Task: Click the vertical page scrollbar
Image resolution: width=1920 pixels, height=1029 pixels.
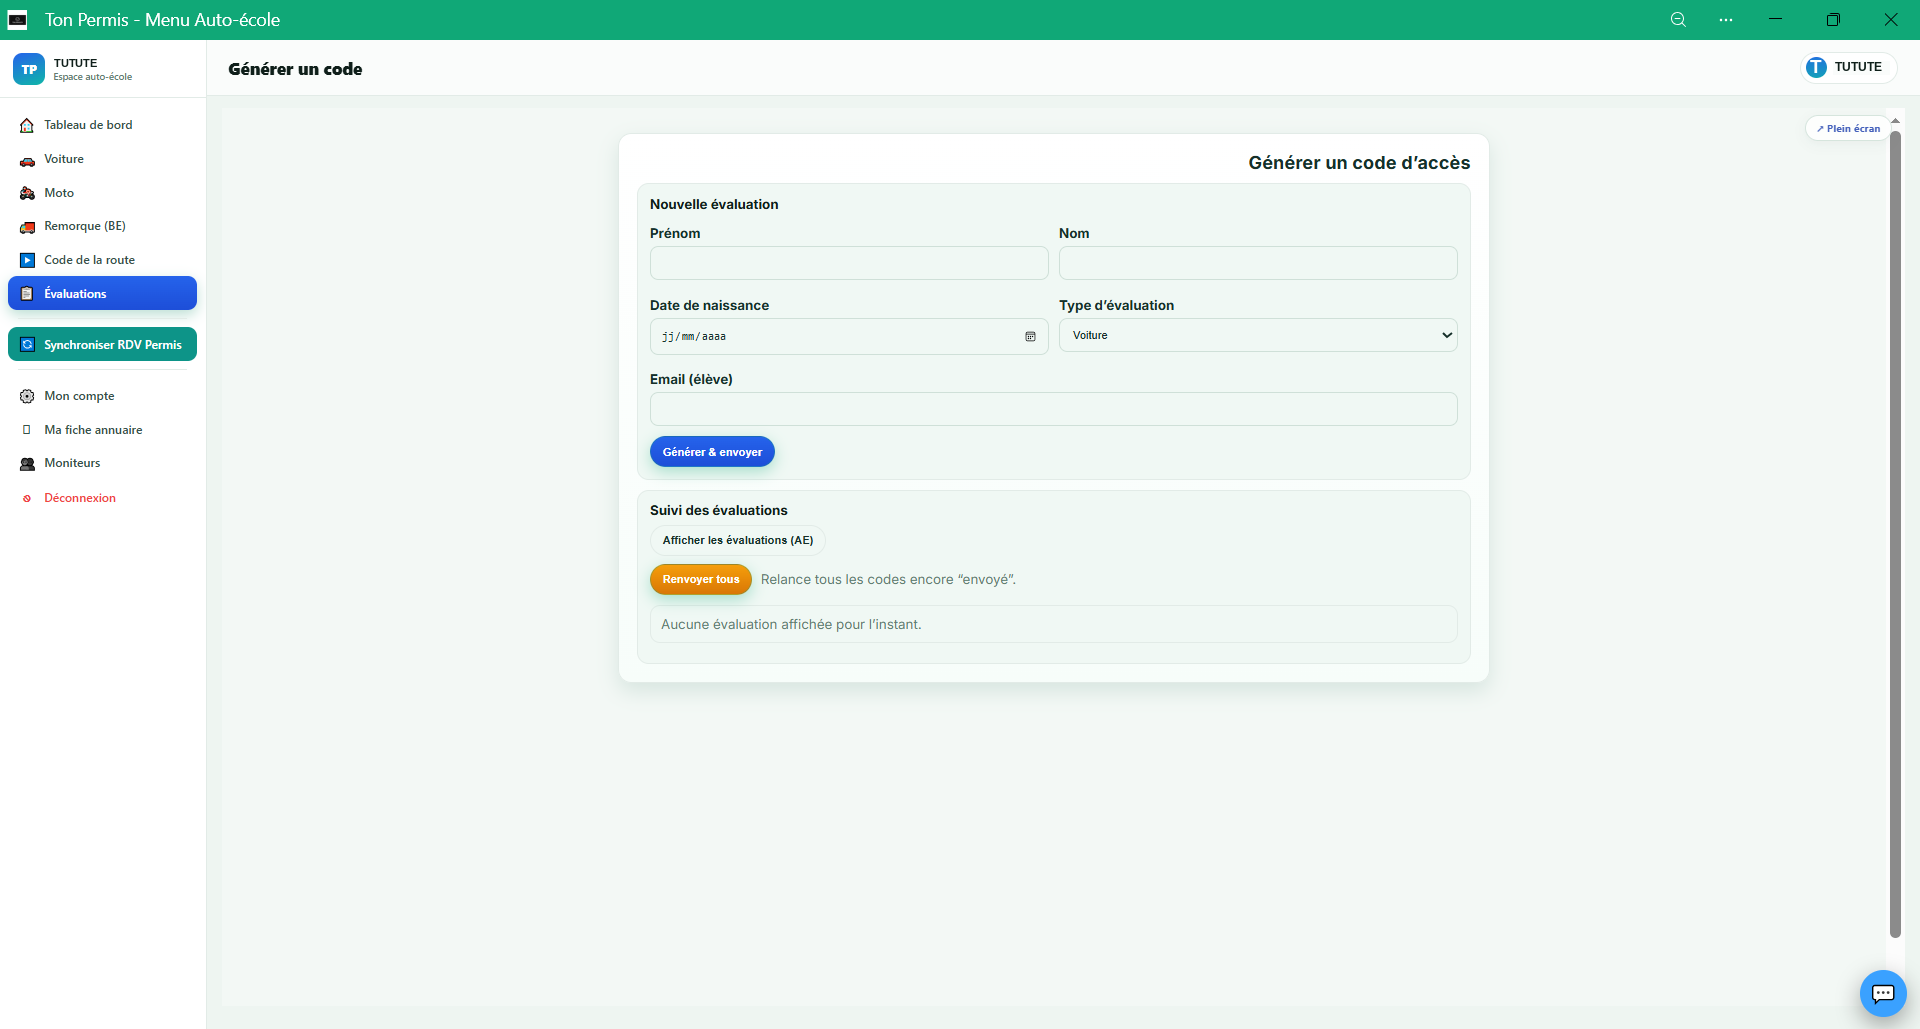Action: pyautogui.click(x=1895, y=535)
